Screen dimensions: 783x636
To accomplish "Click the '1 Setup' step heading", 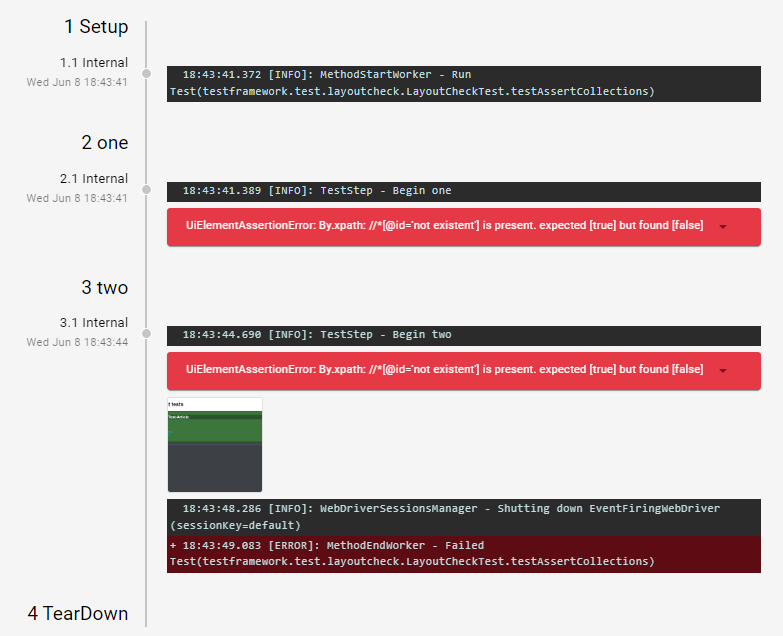I will click(x=96, y=26).
